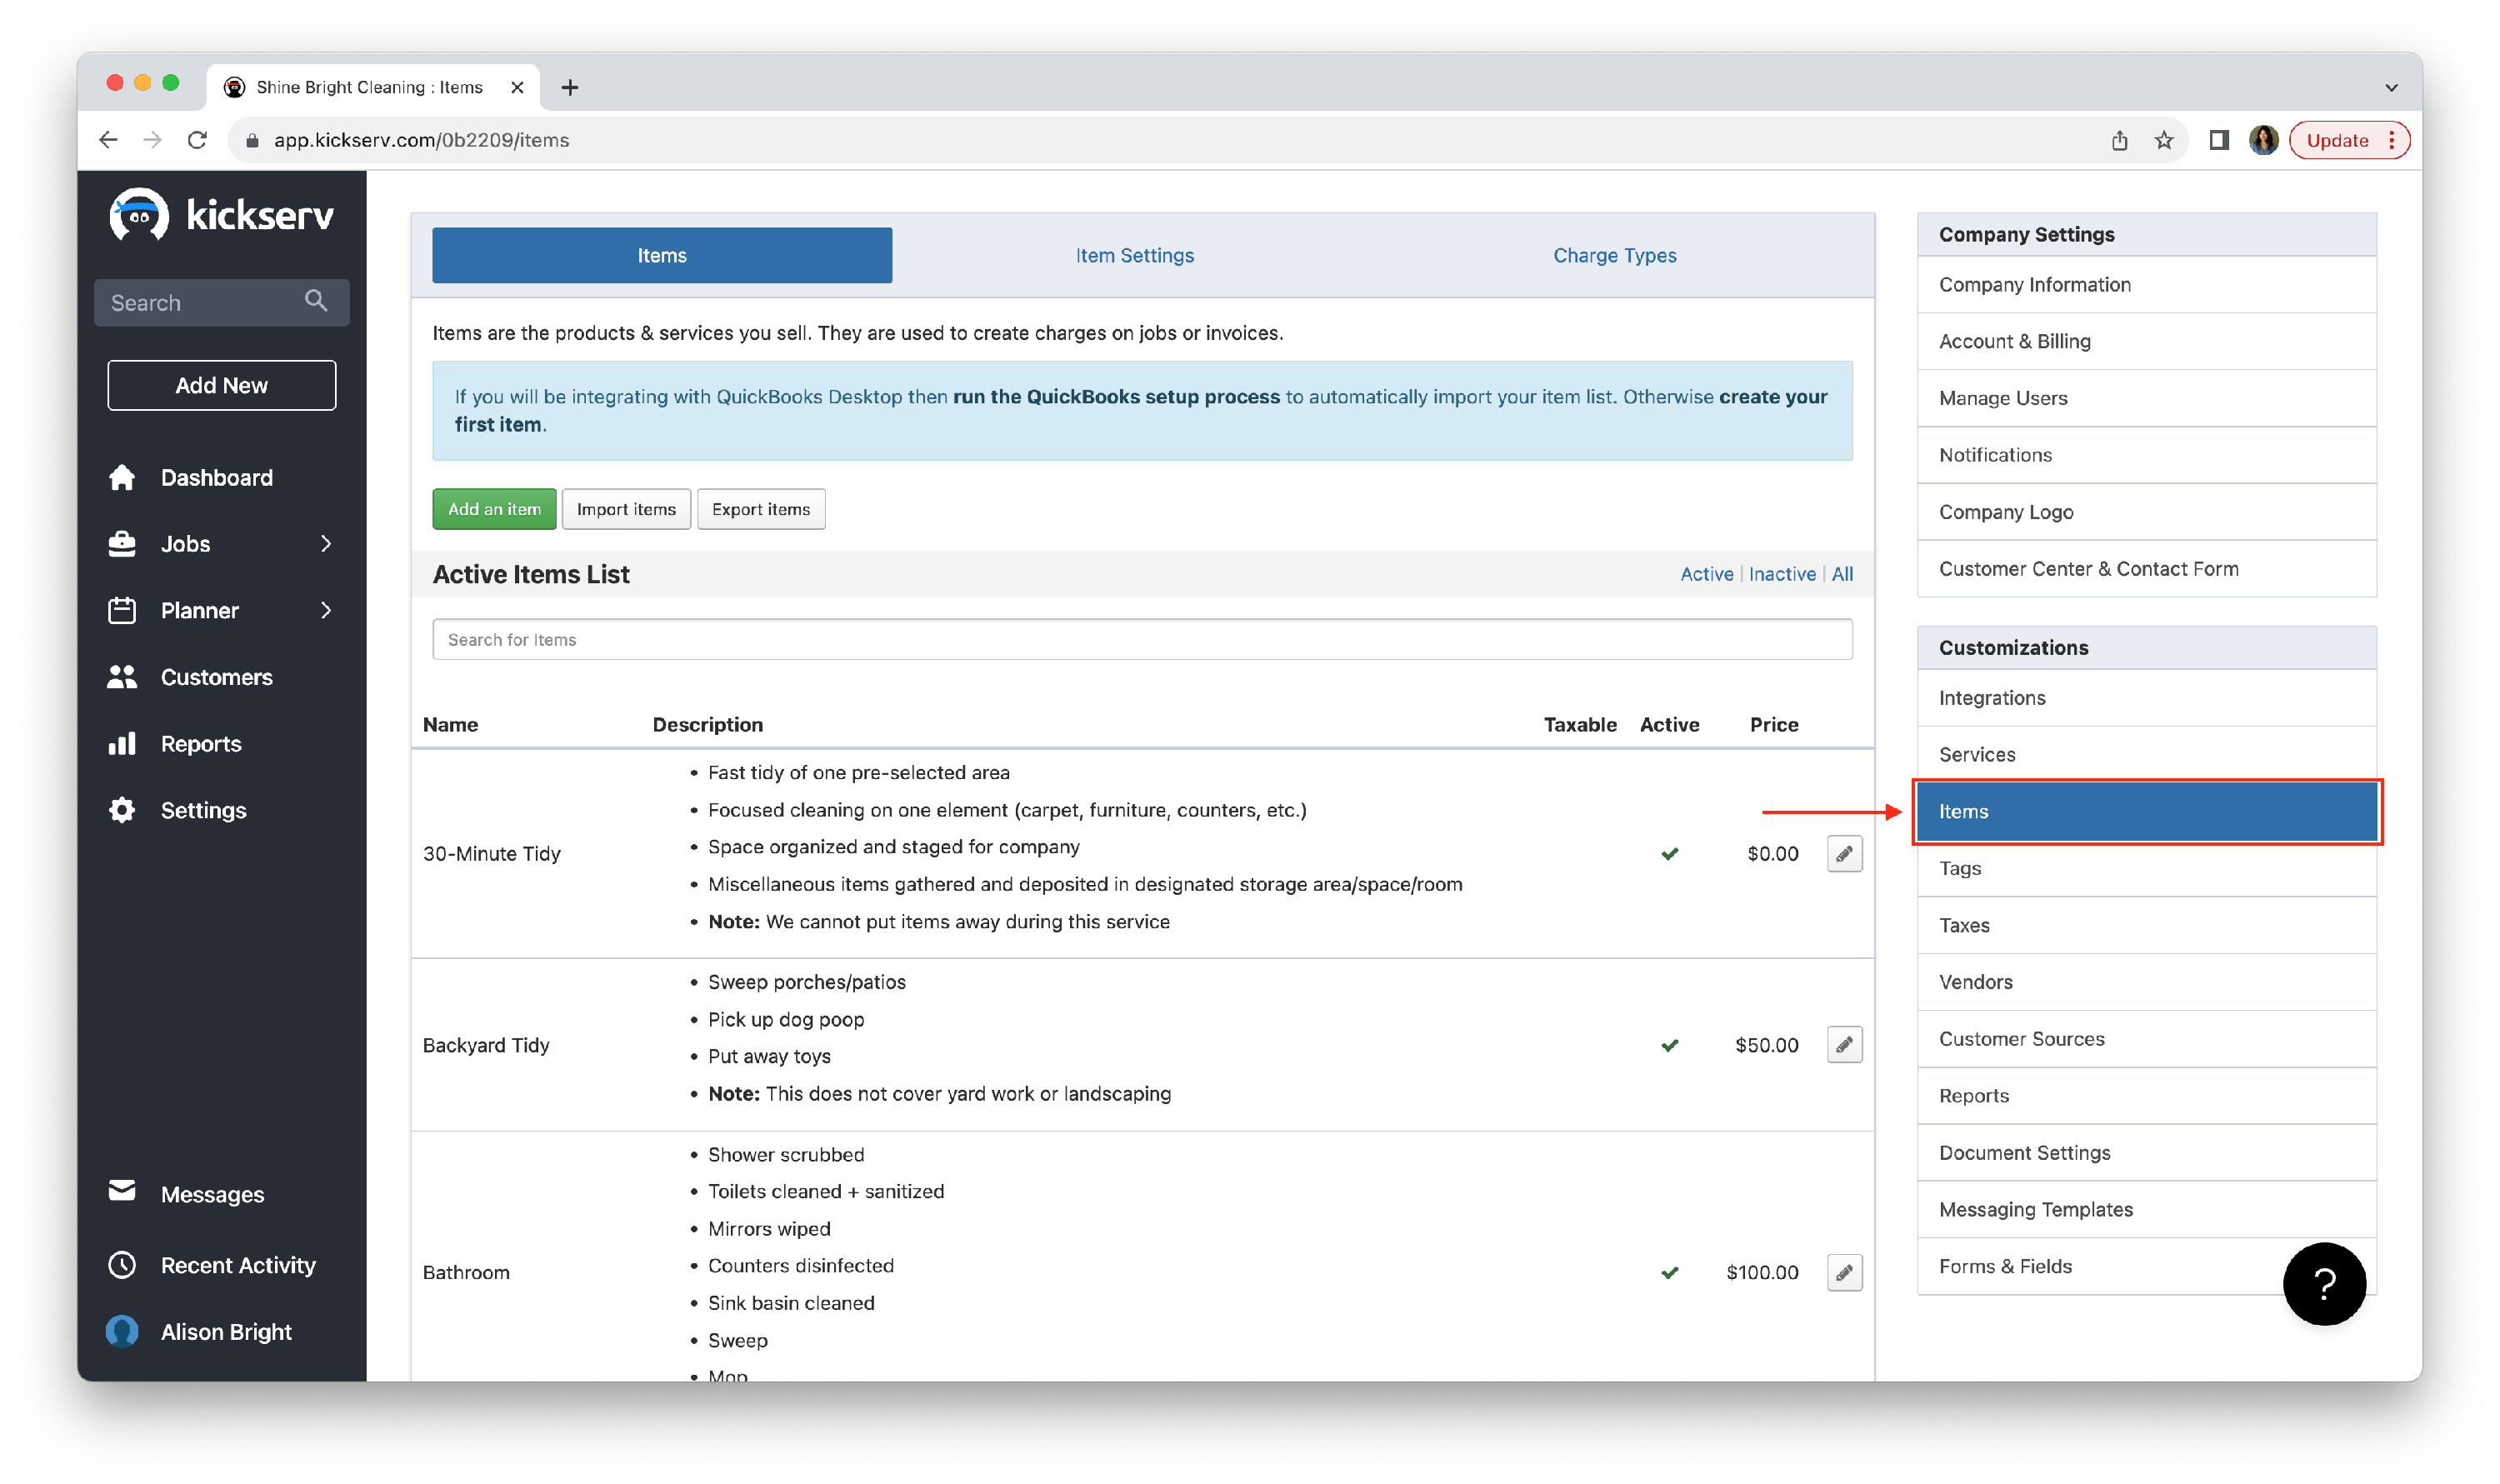
Task: Switch to the Item Settings tab
Action: (x=1134, y=256)
